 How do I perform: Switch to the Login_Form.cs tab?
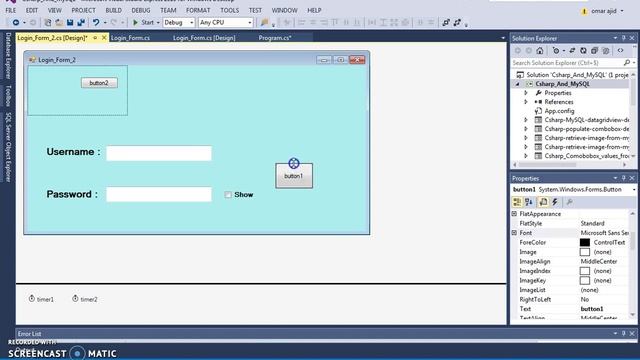click(131, 38)
